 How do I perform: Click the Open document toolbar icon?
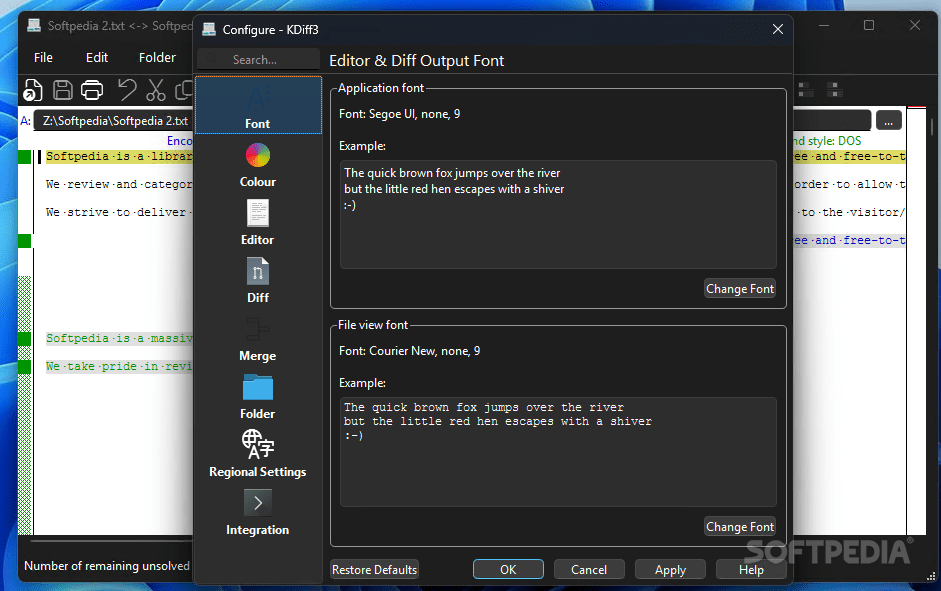[x=32, y=90]
